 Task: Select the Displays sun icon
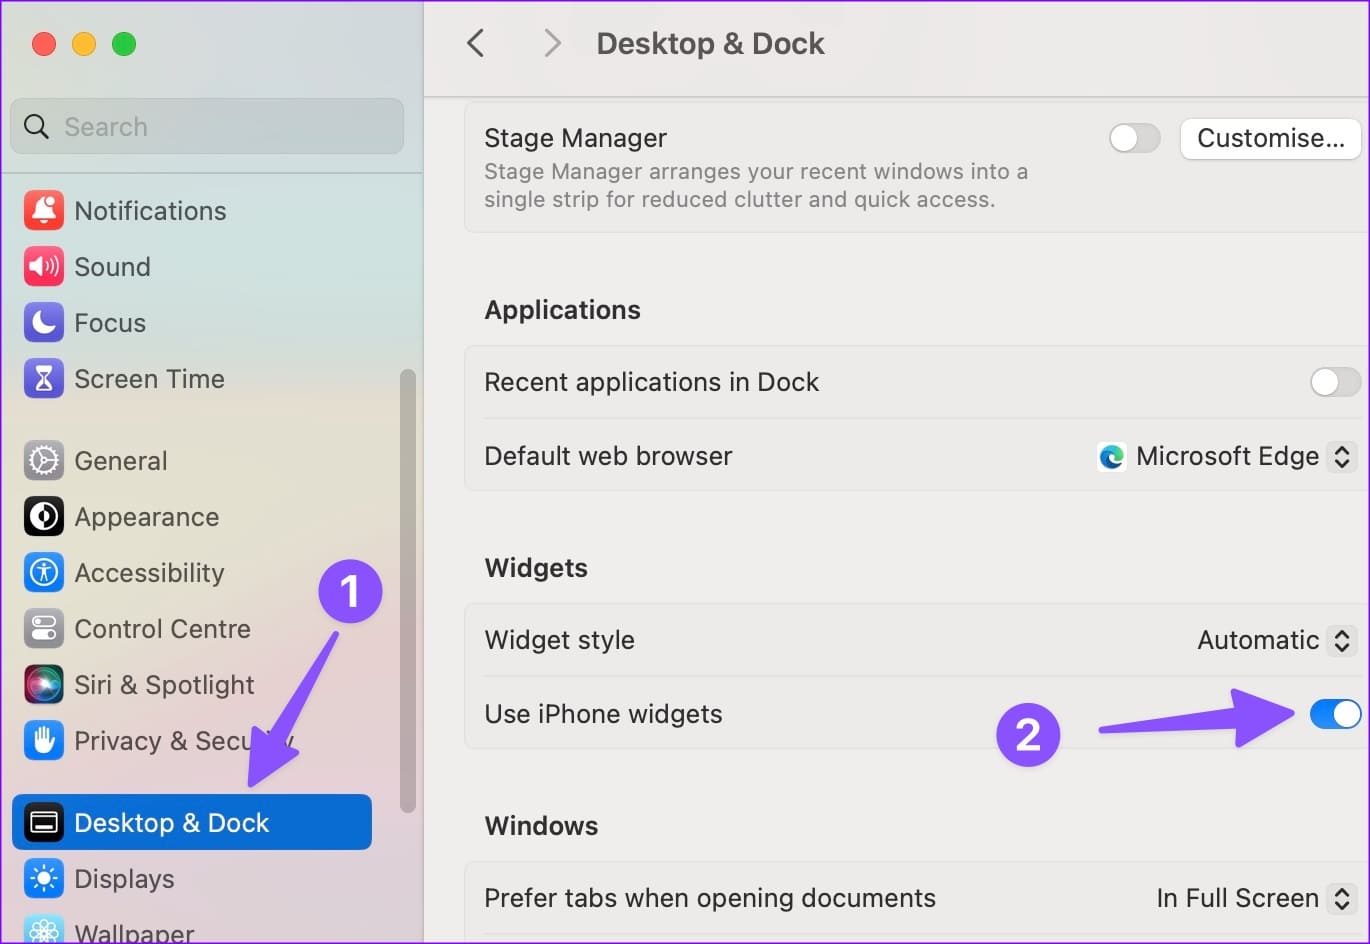tap(44, 879)
